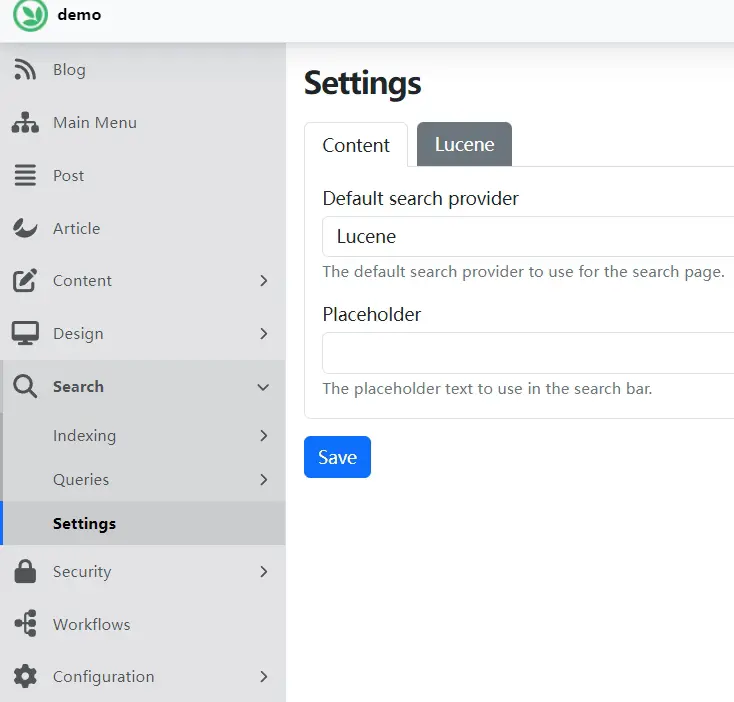Expand the Queries submenu arrow
734x702 pixels.
tap(263, 480)
